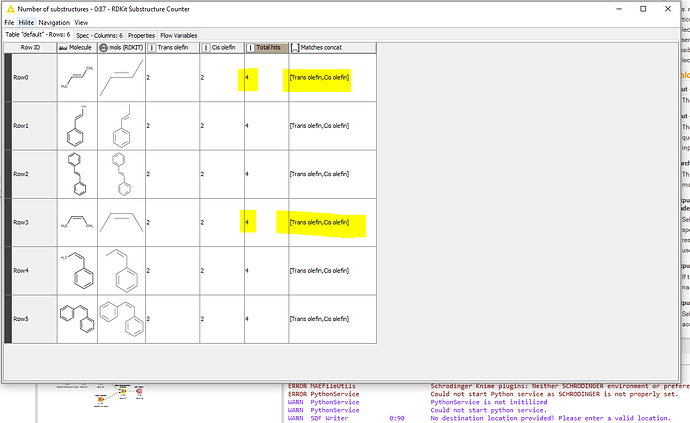Select Row4 row ID cell
690x423 pixels.
(34, 271)
